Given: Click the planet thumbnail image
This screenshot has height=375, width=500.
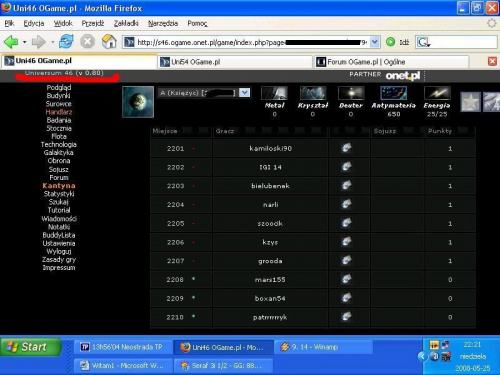Looking at the screenshot, I should (x=138, y=102).
